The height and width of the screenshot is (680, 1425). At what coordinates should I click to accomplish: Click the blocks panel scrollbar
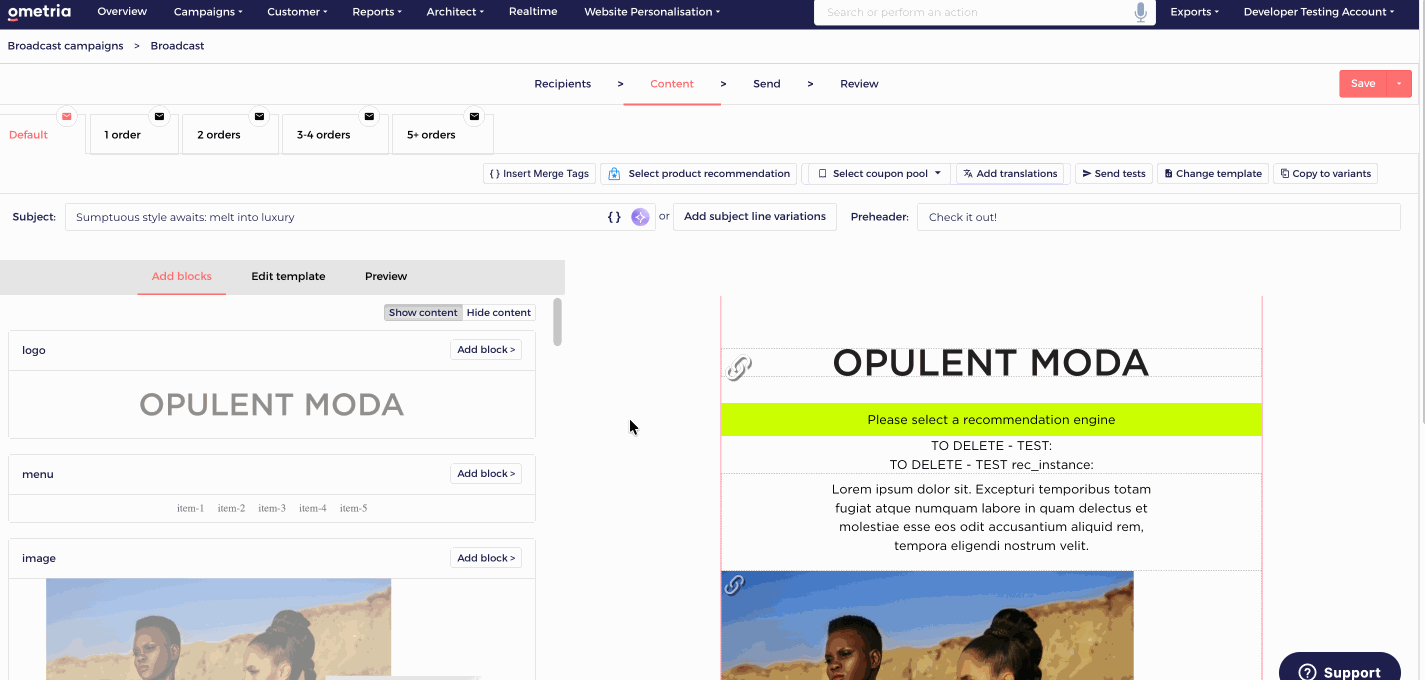(x=558, y=322)
